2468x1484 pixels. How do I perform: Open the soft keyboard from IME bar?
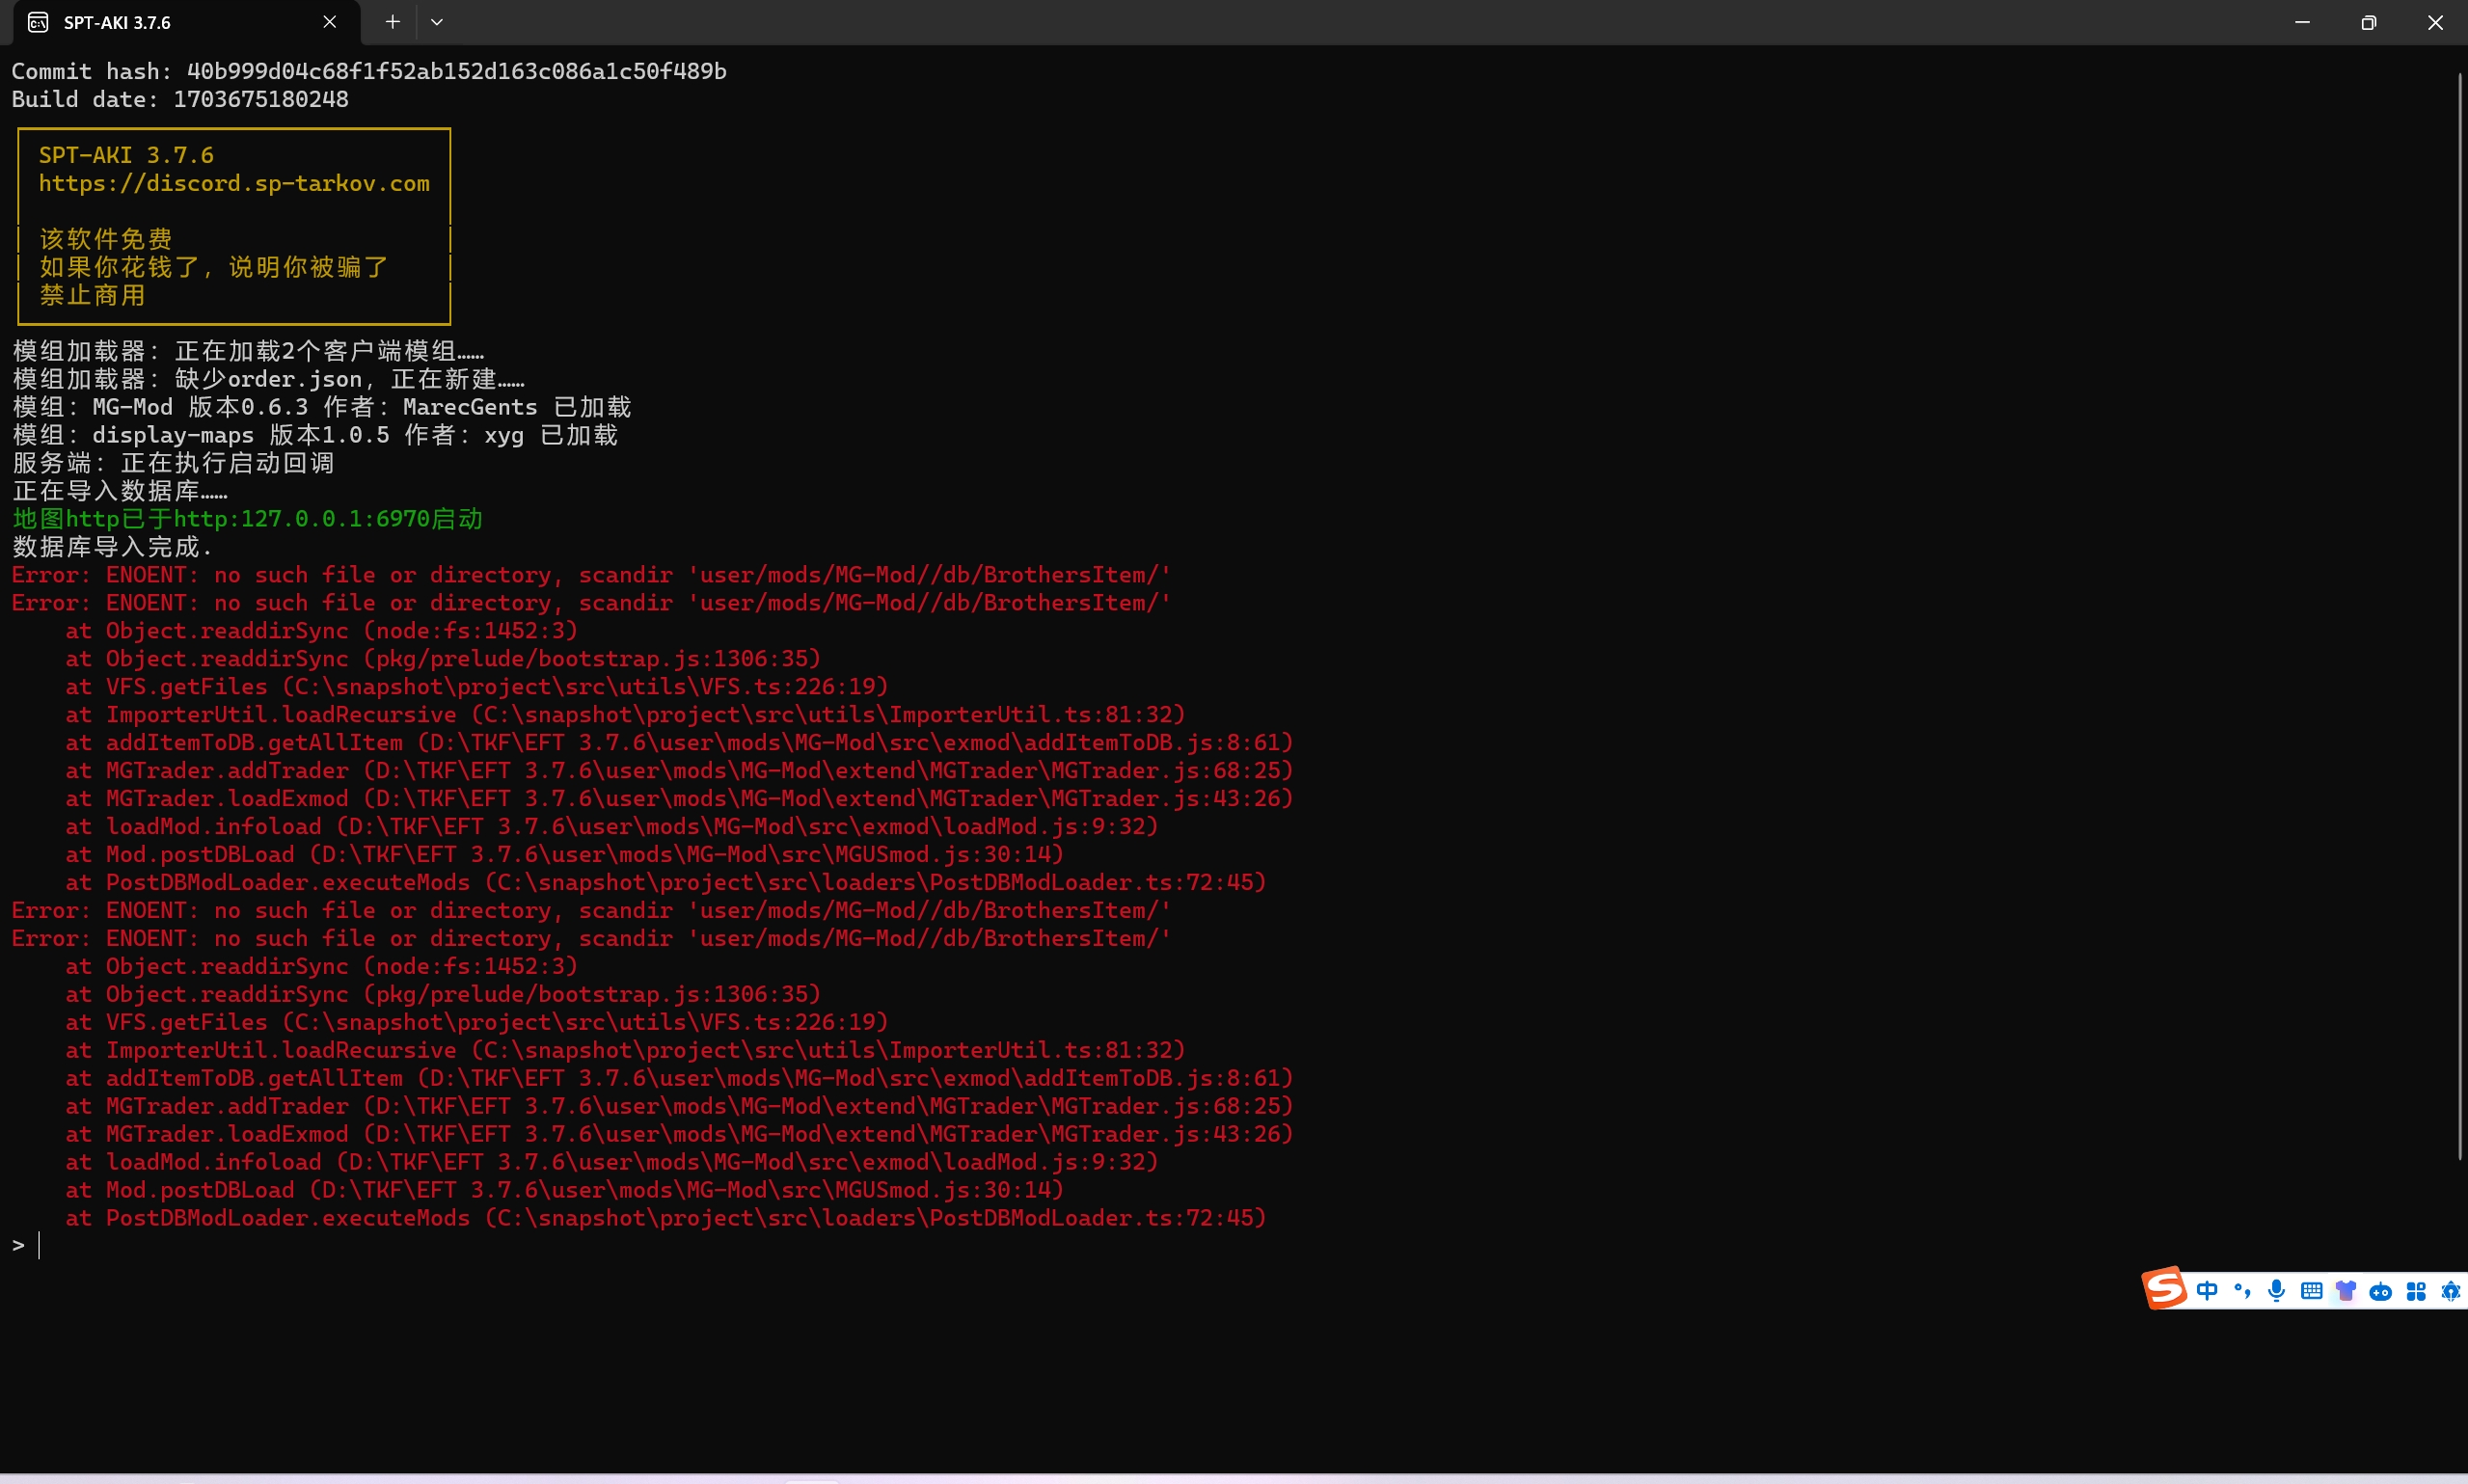tap(2311, 1291)
